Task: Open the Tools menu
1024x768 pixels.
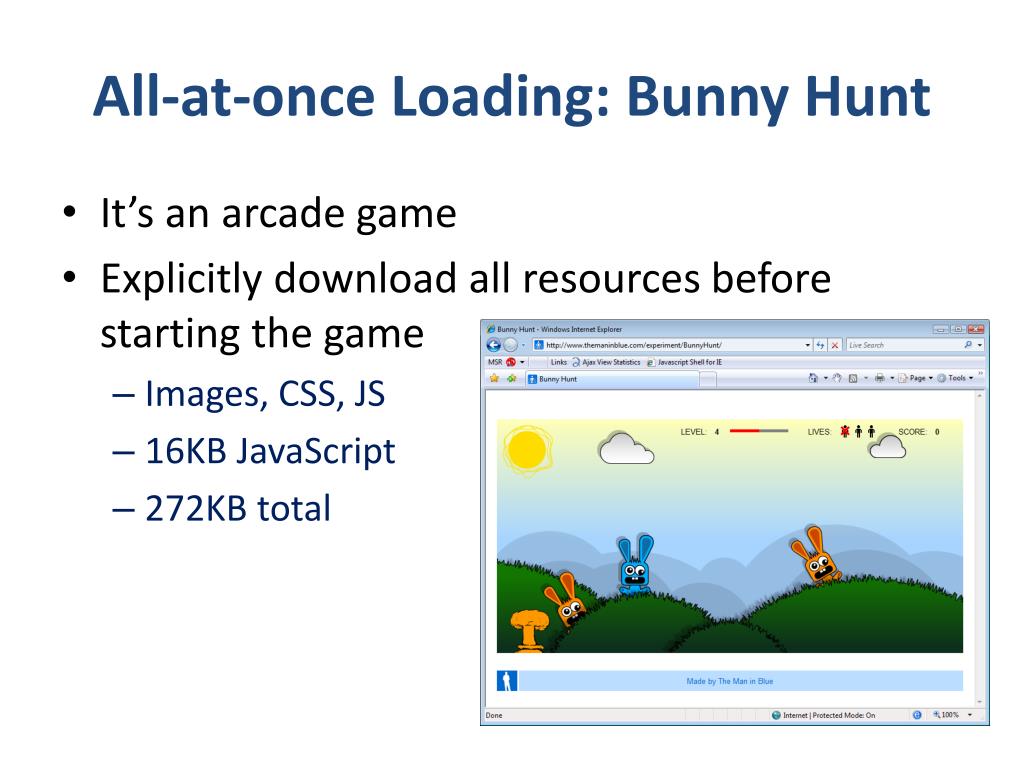Action: (955, 378)
